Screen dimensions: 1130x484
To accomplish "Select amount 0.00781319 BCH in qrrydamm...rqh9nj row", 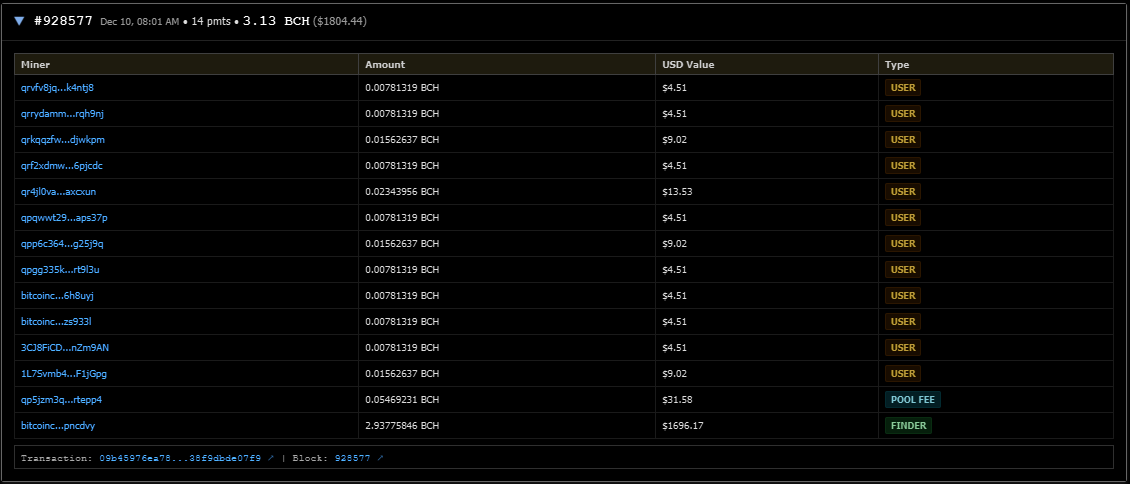I will click(402, 114).
